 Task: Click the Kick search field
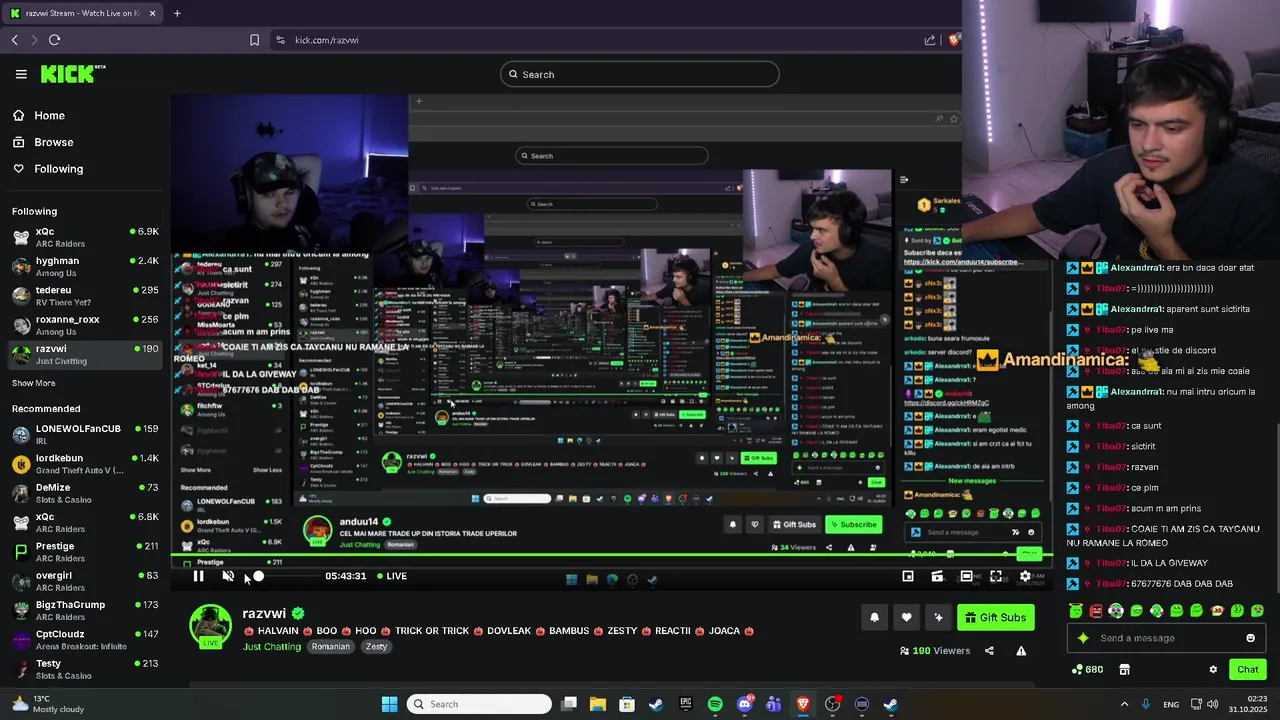(x=640, y=74)
